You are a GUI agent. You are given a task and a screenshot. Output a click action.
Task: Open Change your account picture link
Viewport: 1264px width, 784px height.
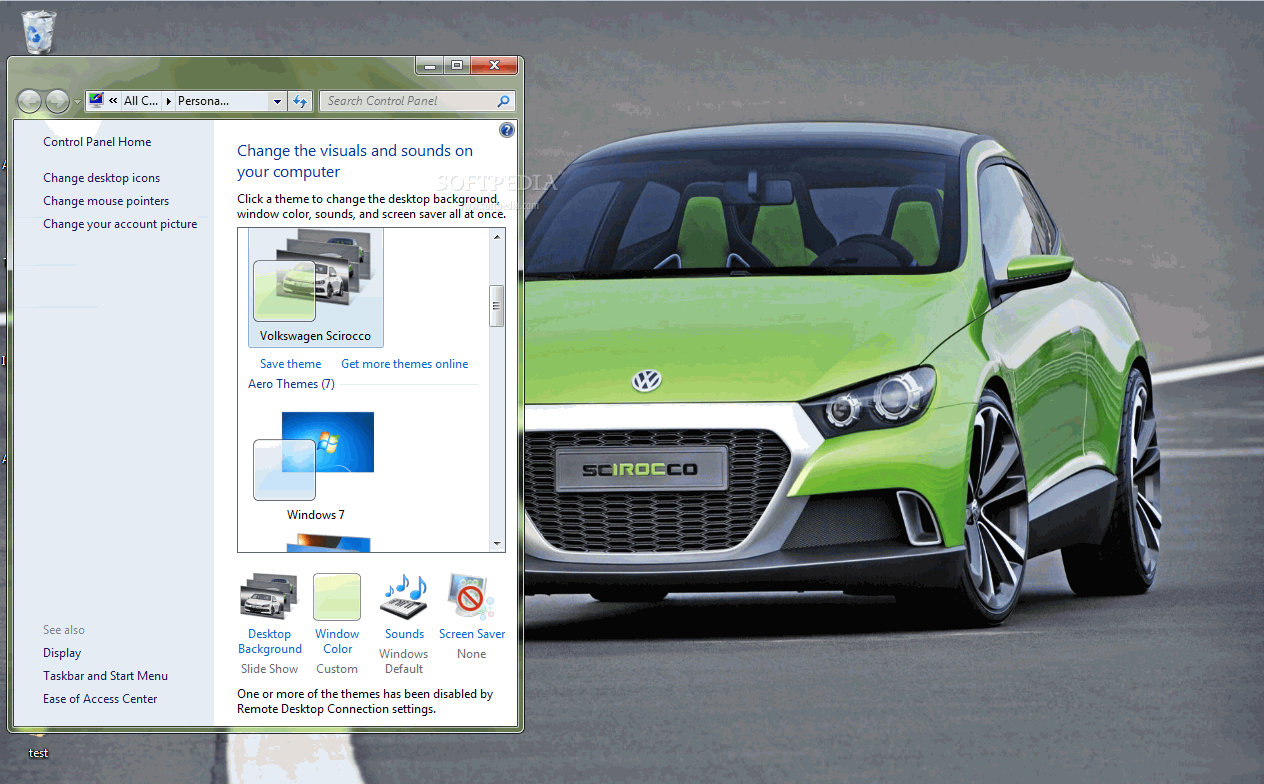coord(120,224)
